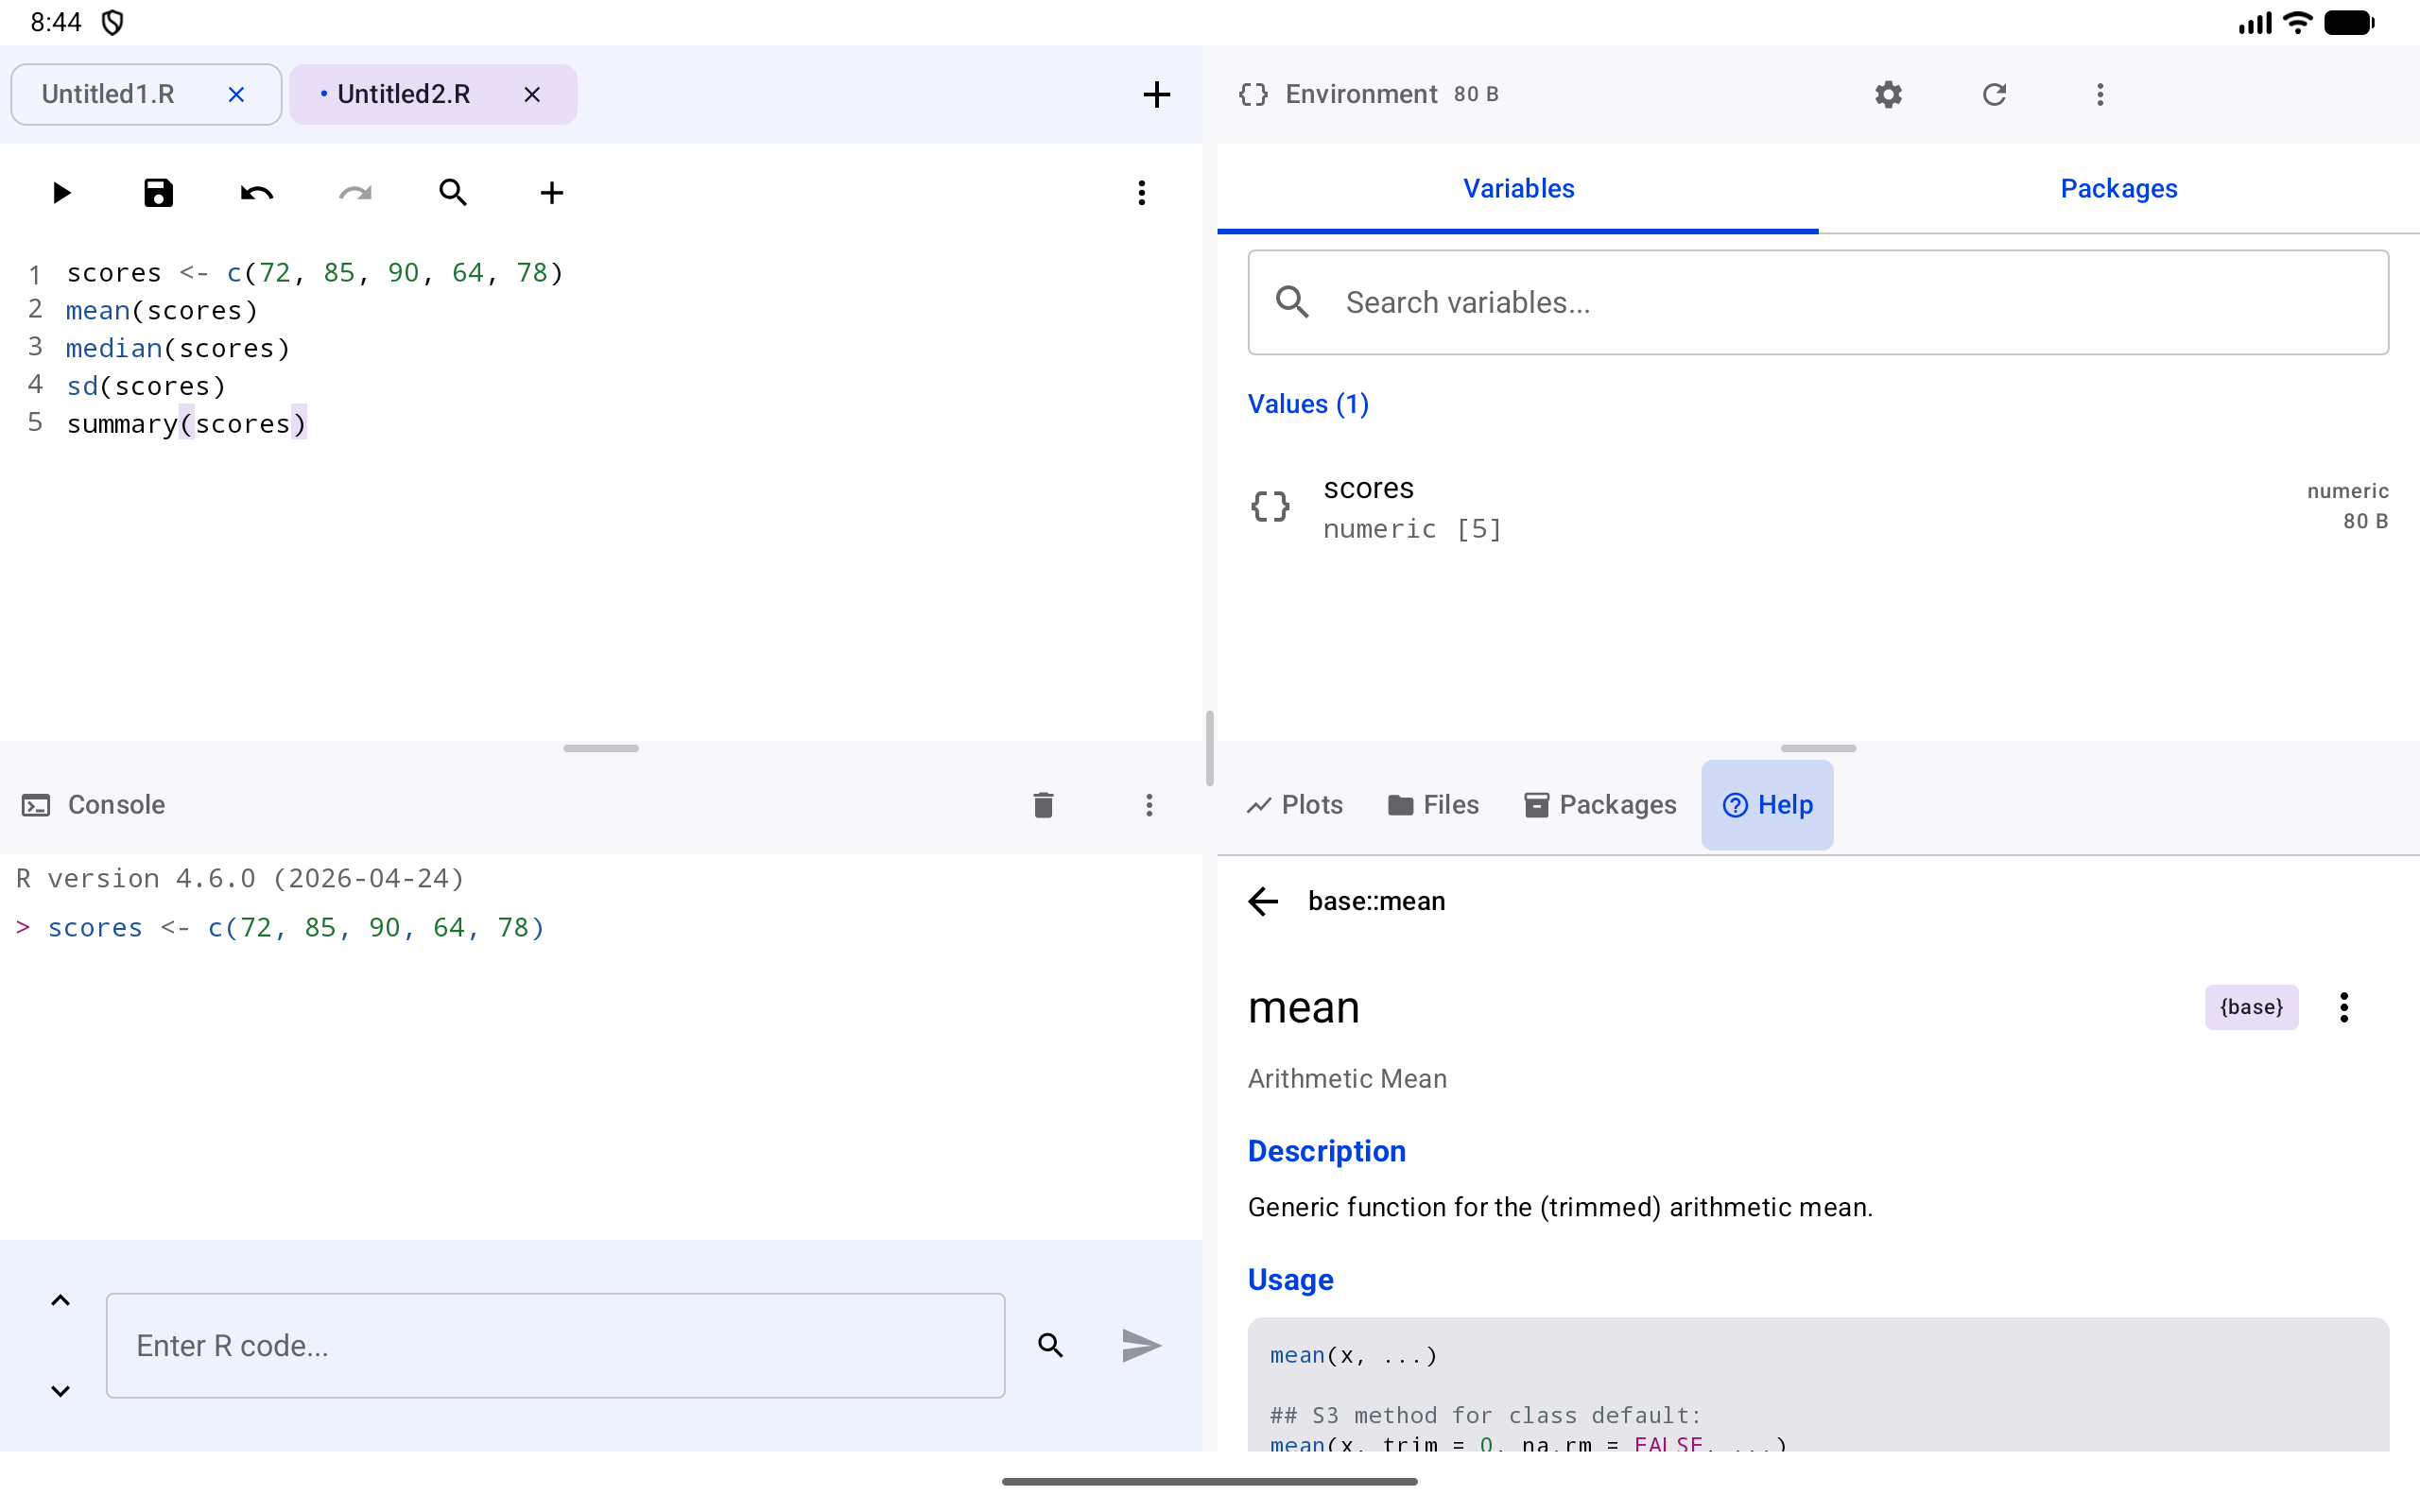The width and height of the screenshot is (2420, 1512).
Task: Go to next command history entry
Action: (60, 1391)
